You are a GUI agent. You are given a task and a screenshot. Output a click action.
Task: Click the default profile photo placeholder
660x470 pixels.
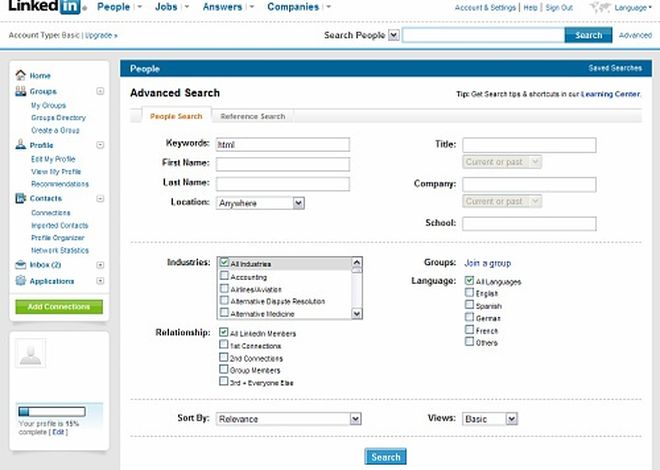click(x=31, y=353)
